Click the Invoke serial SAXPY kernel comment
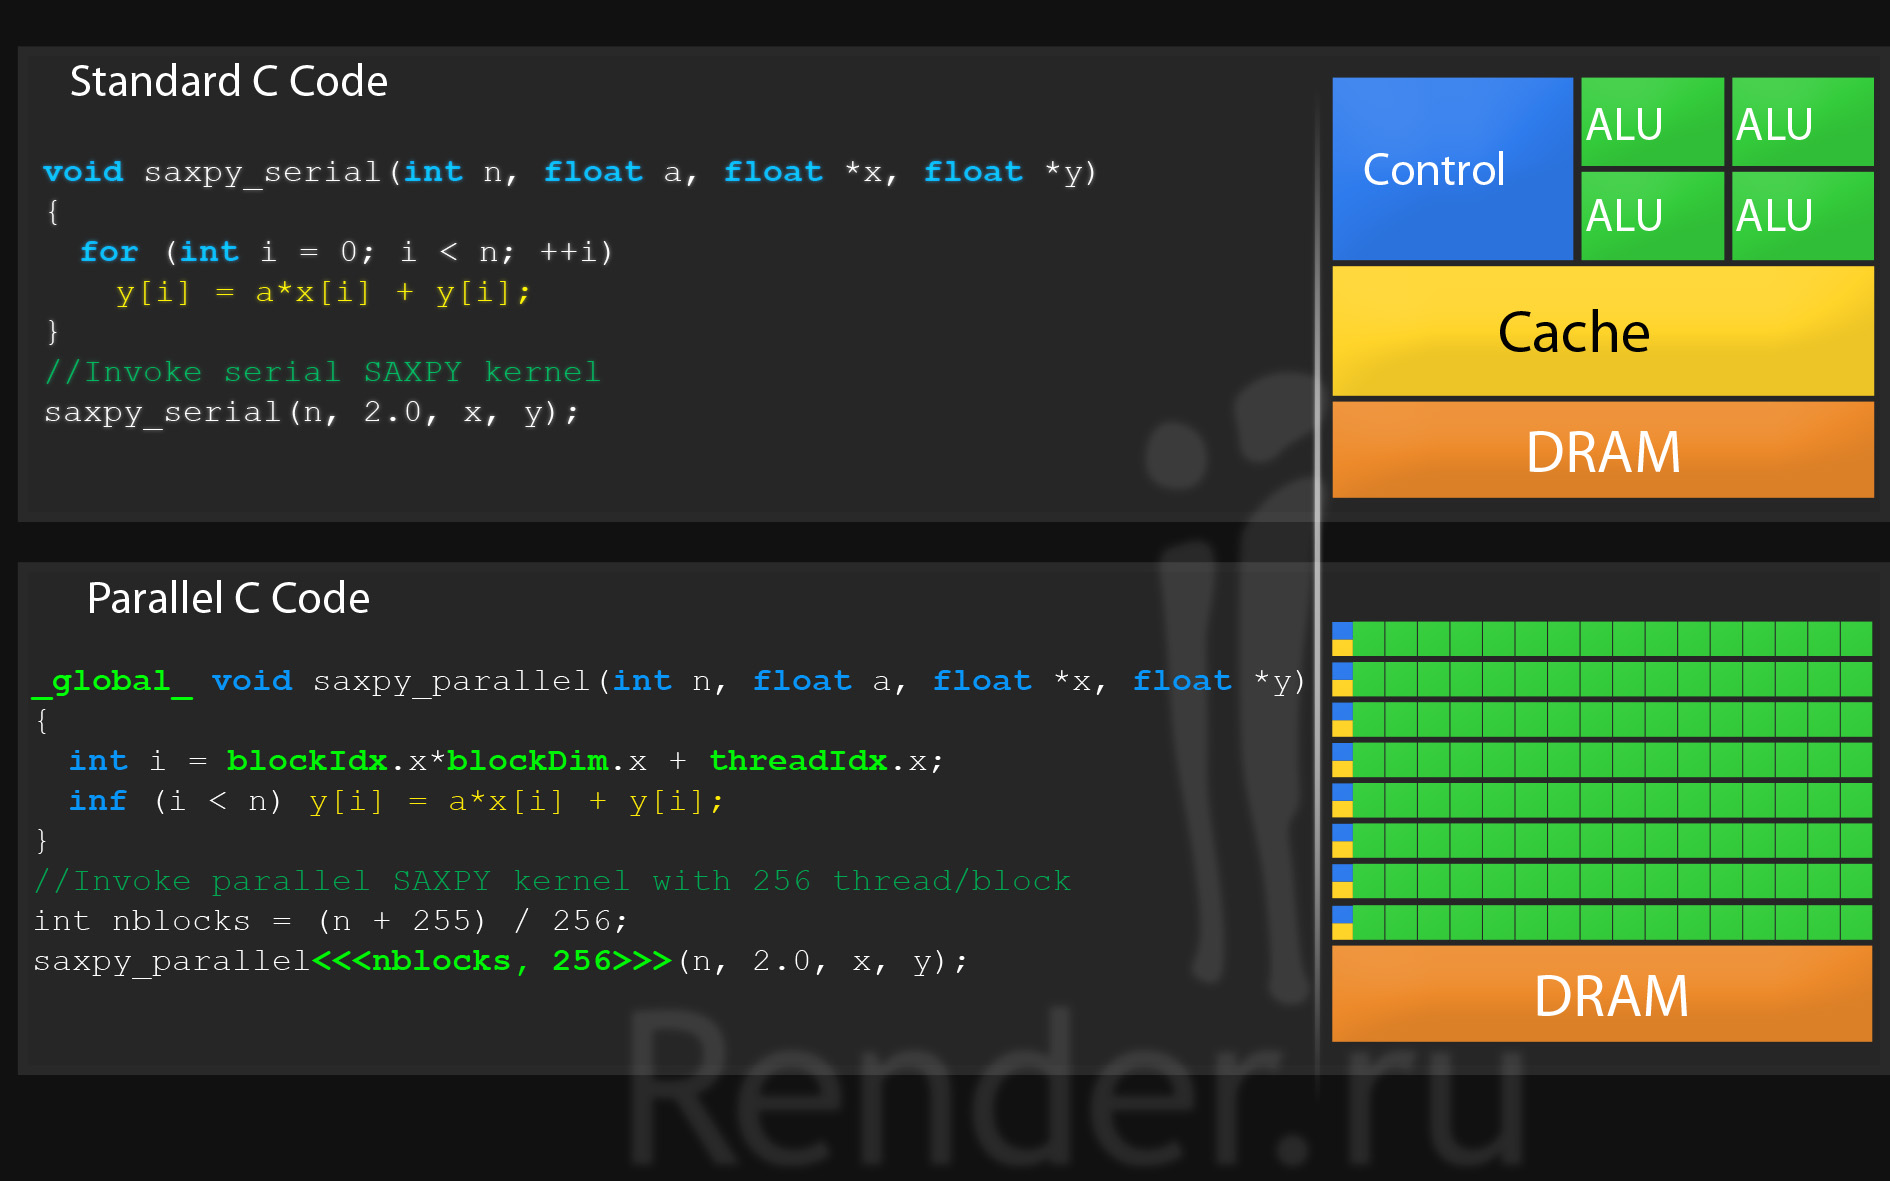 click(x=322, y=372)
